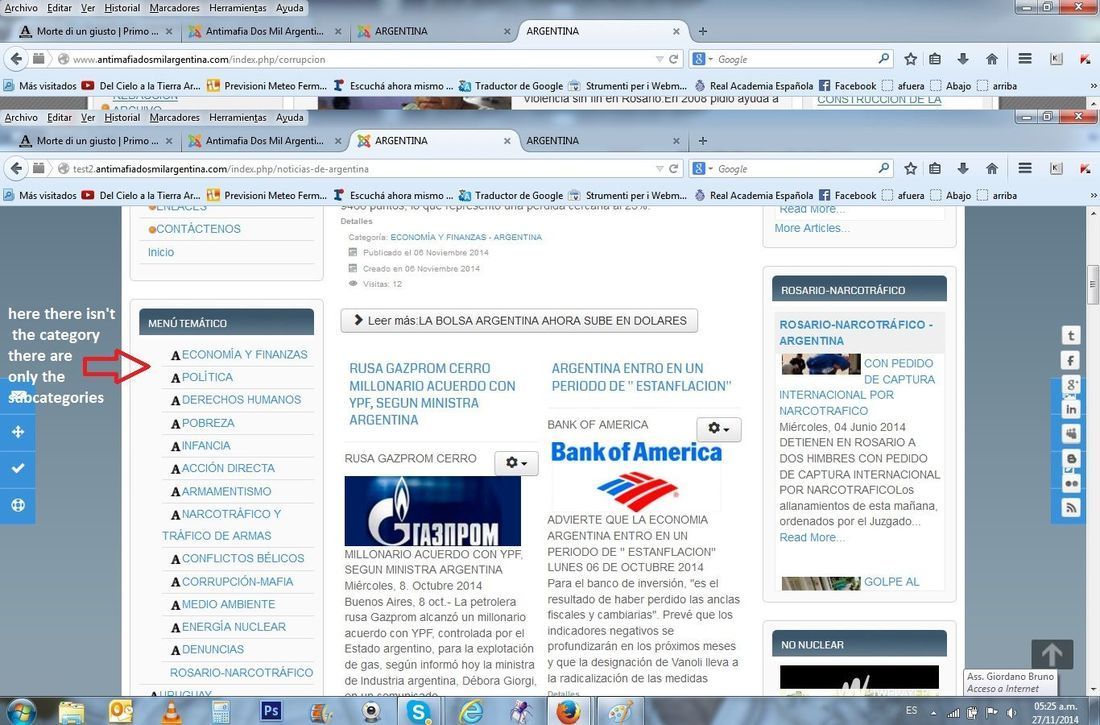Open 'ARGENTINA ENTRO EN UN PERIODO' headline

[x=641, y=377]
